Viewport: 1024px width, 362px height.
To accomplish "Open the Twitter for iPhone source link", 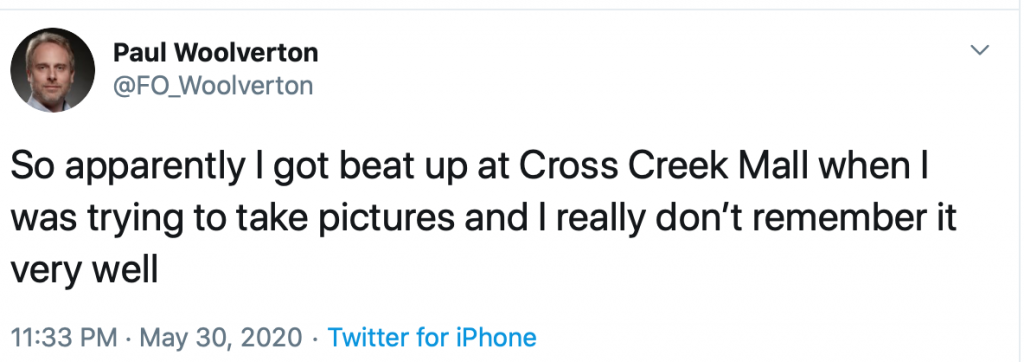I will [432, 338].
